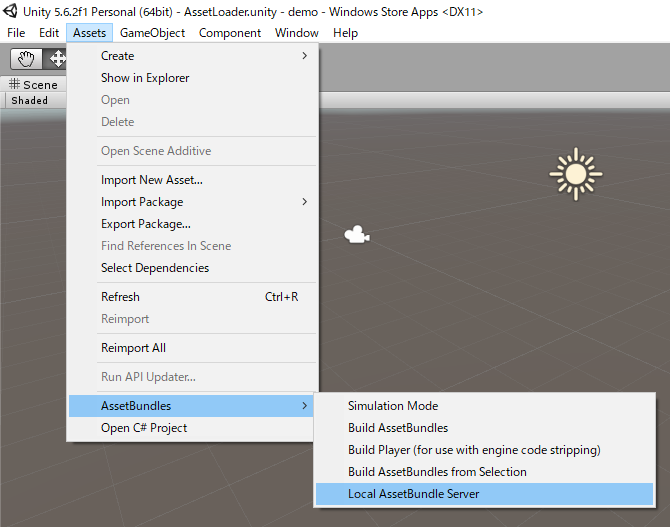
Task: Expand the AssetBundles submenu
Action: pyautogui.click(x=191, y=406)
